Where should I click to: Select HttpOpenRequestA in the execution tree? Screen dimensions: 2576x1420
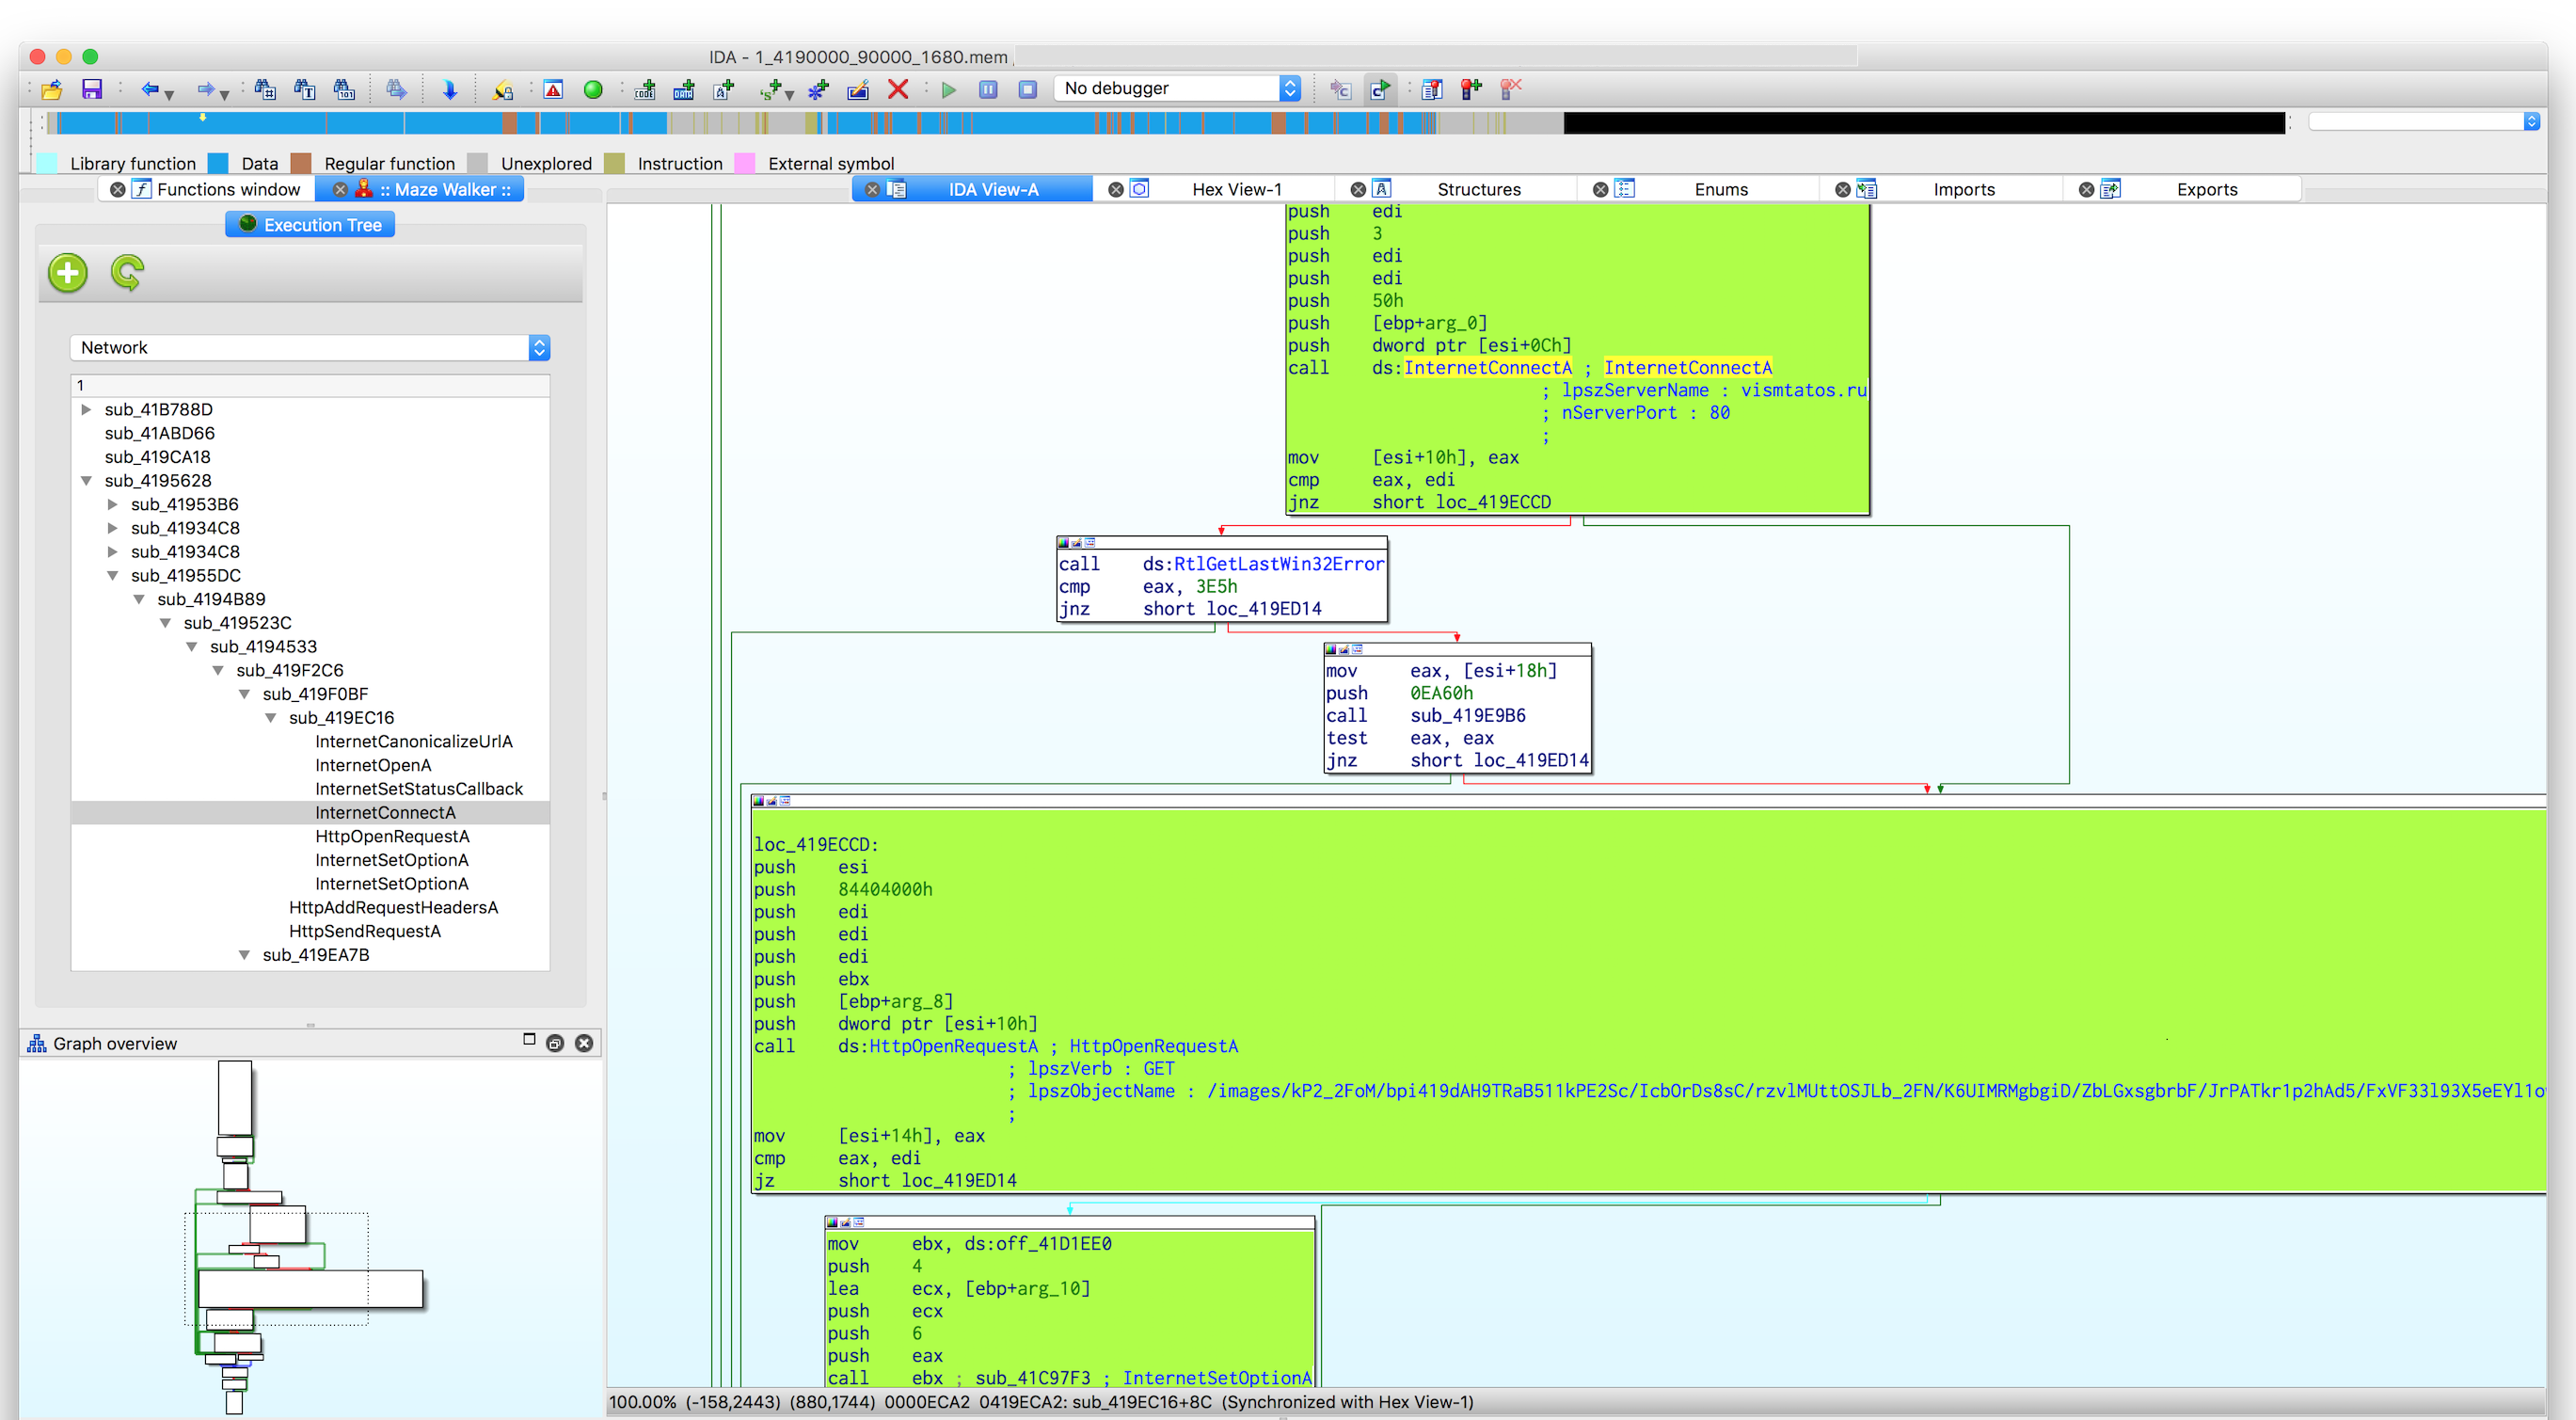392,837
